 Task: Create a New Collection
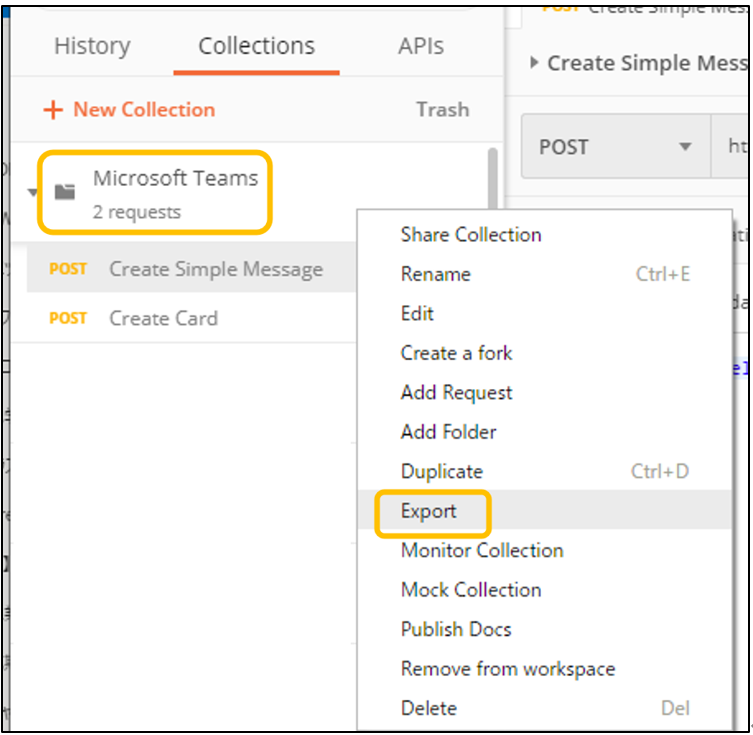click(x=144, y=110)
